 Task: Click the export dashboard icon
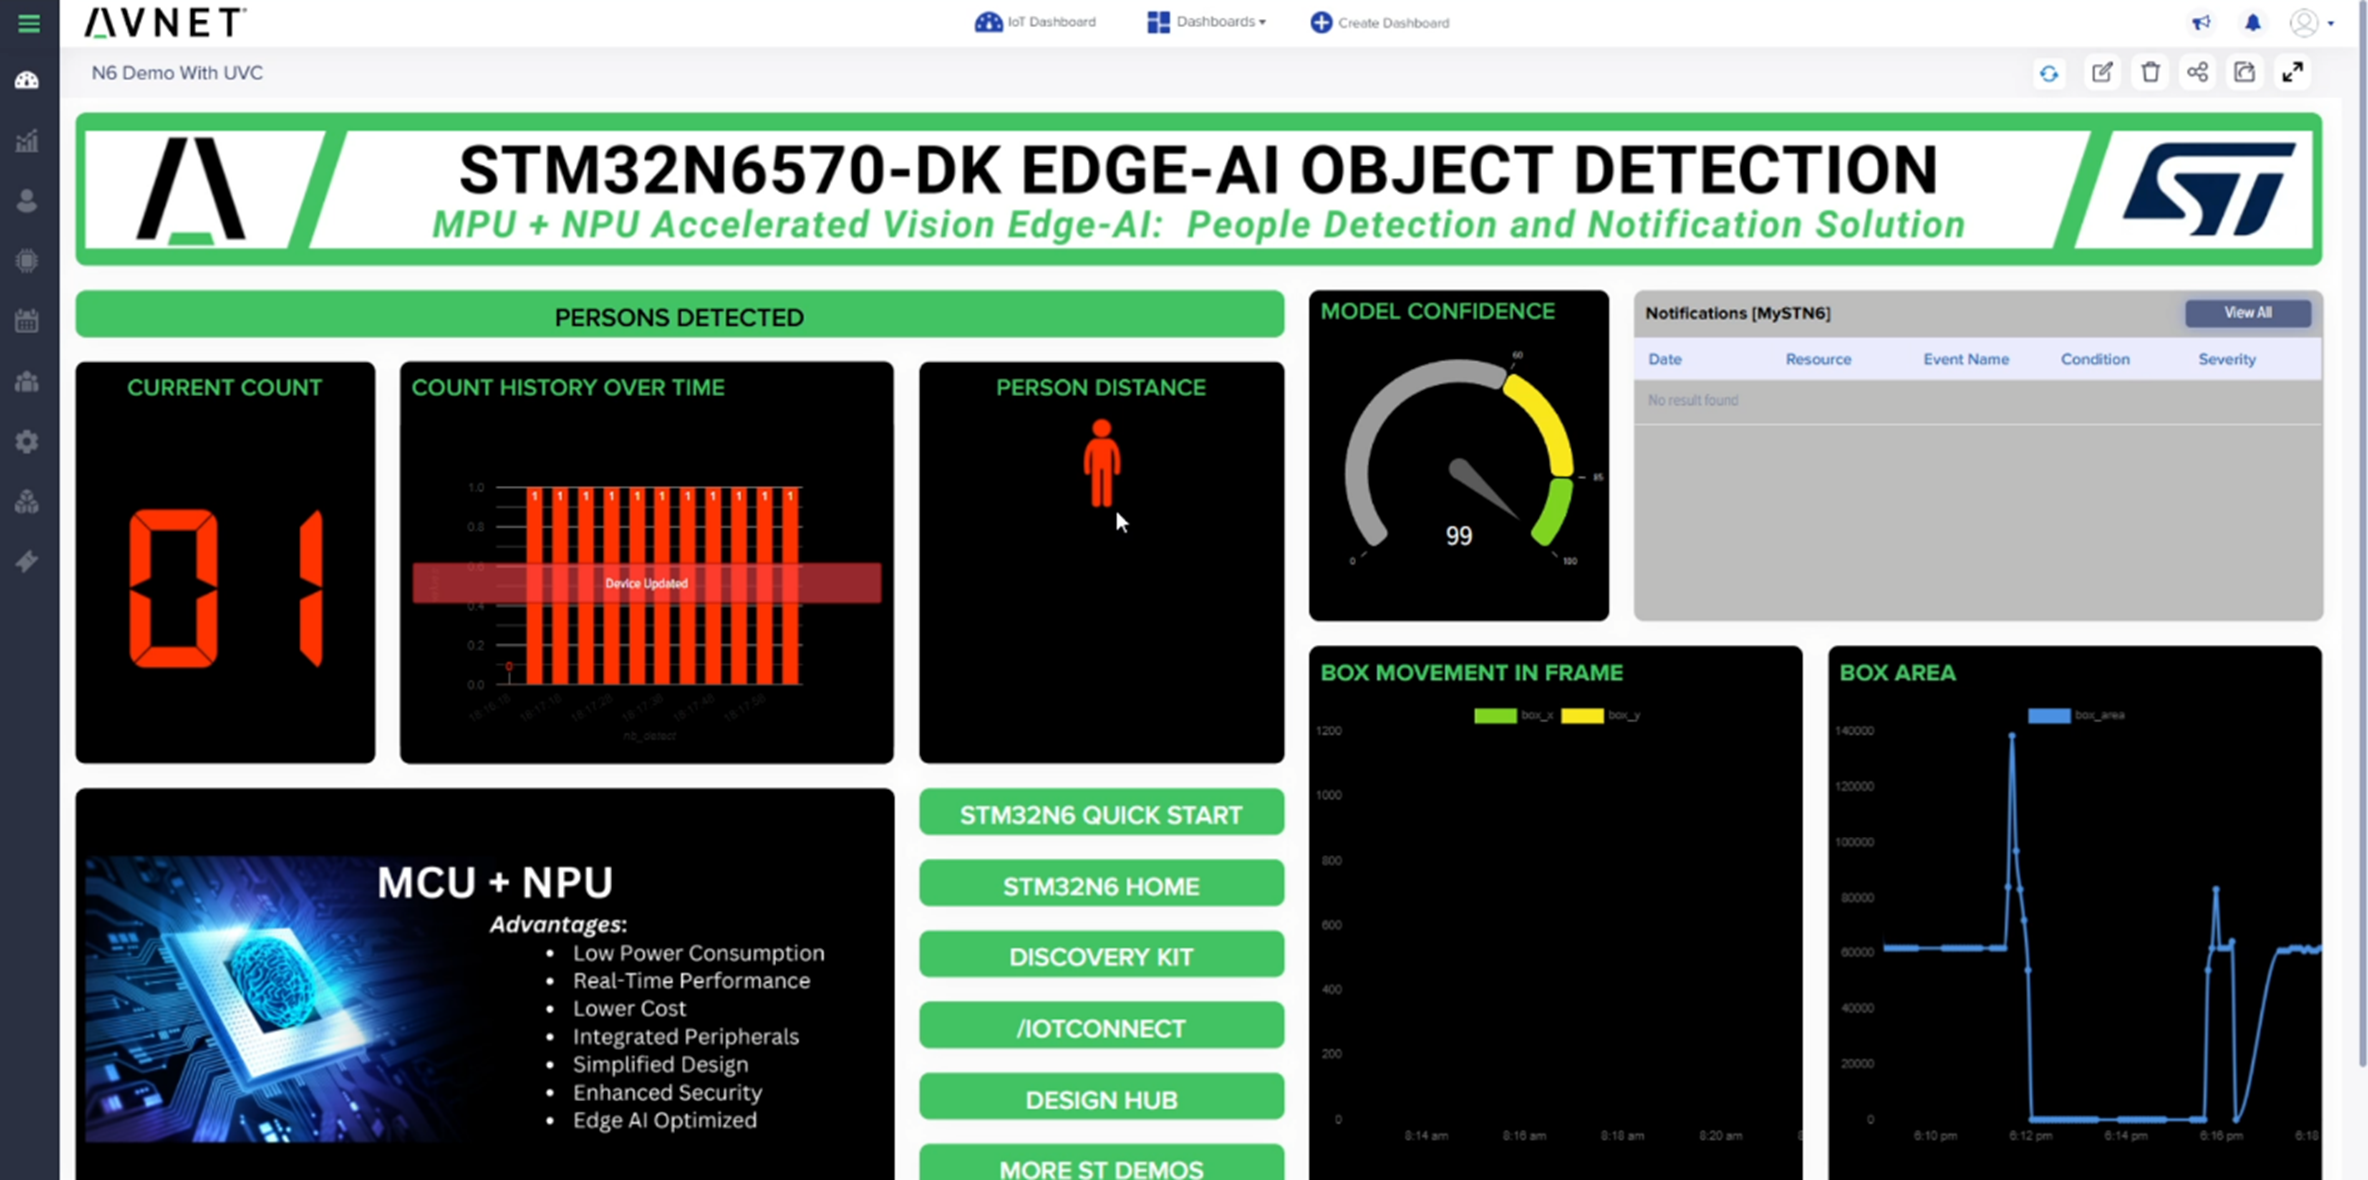pyautogui.click(x=2245, y=73)
